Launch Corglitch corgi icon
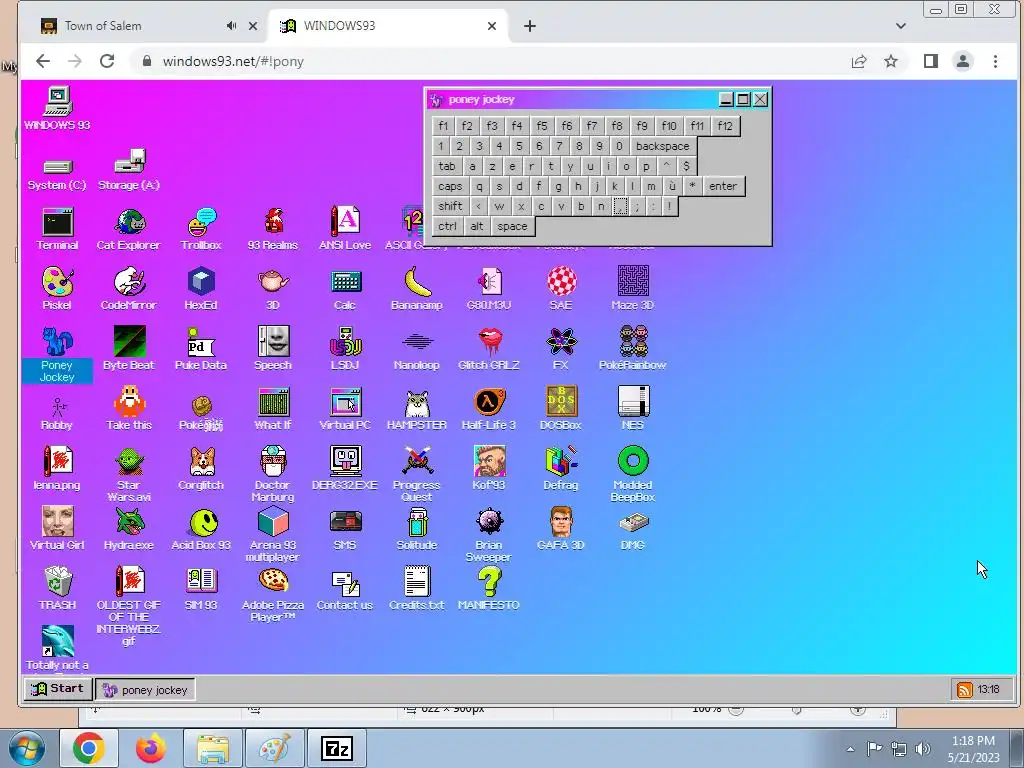This screenshot has height=768, width=1024. (x=201, y=469)
